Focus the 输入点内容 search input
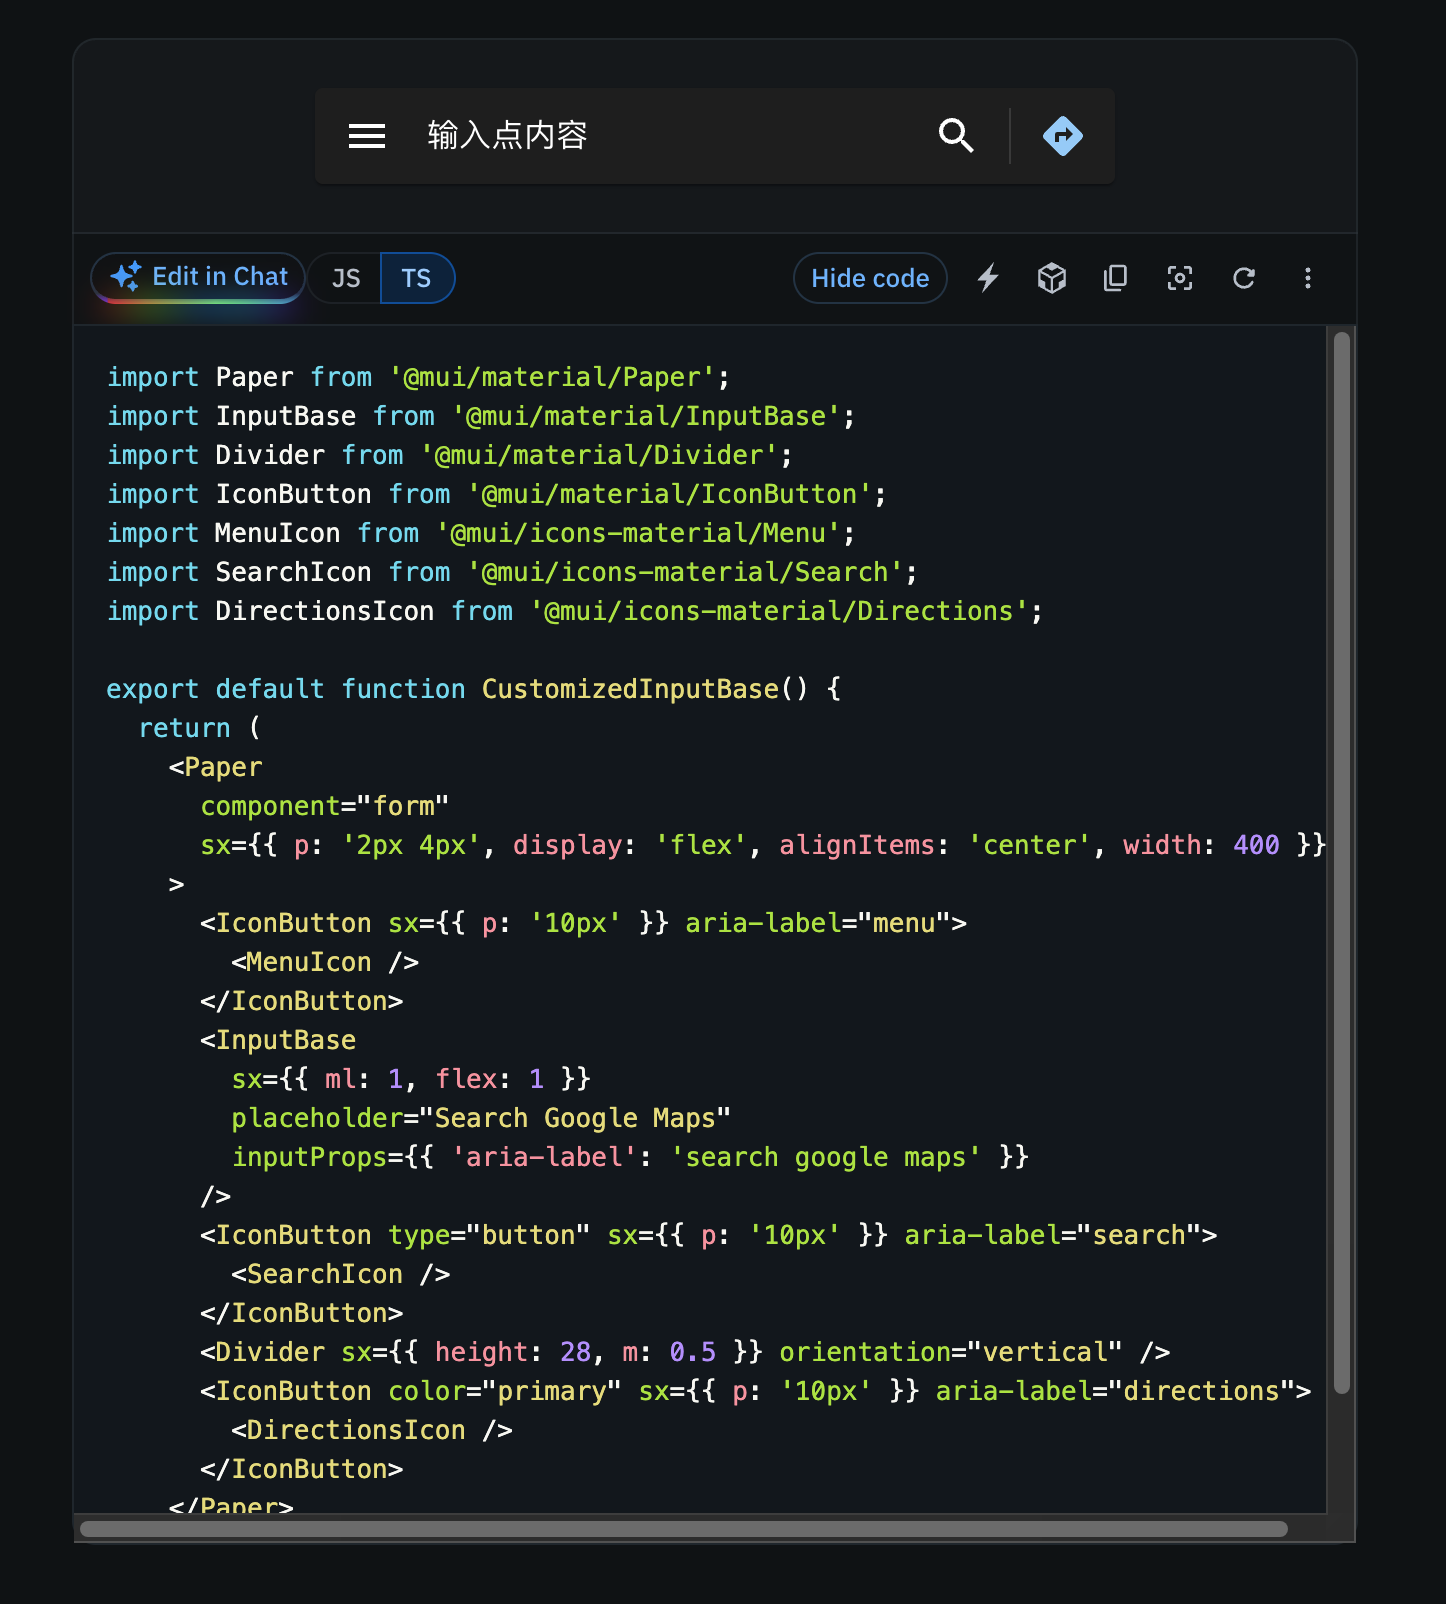 coord(665,135)
